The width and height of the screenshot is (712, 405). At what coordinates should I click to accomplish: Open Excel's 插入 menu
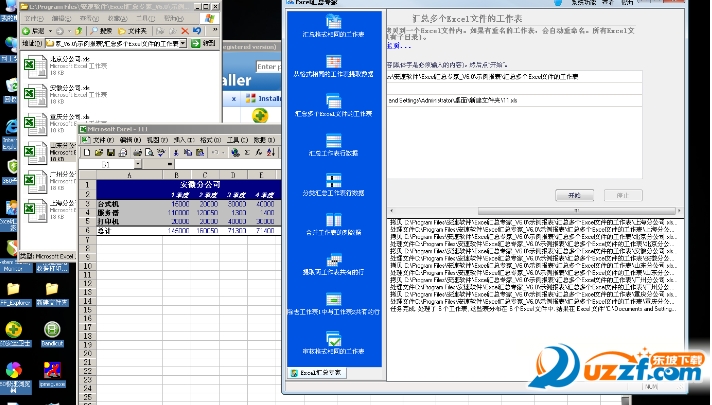coord(184,140)
